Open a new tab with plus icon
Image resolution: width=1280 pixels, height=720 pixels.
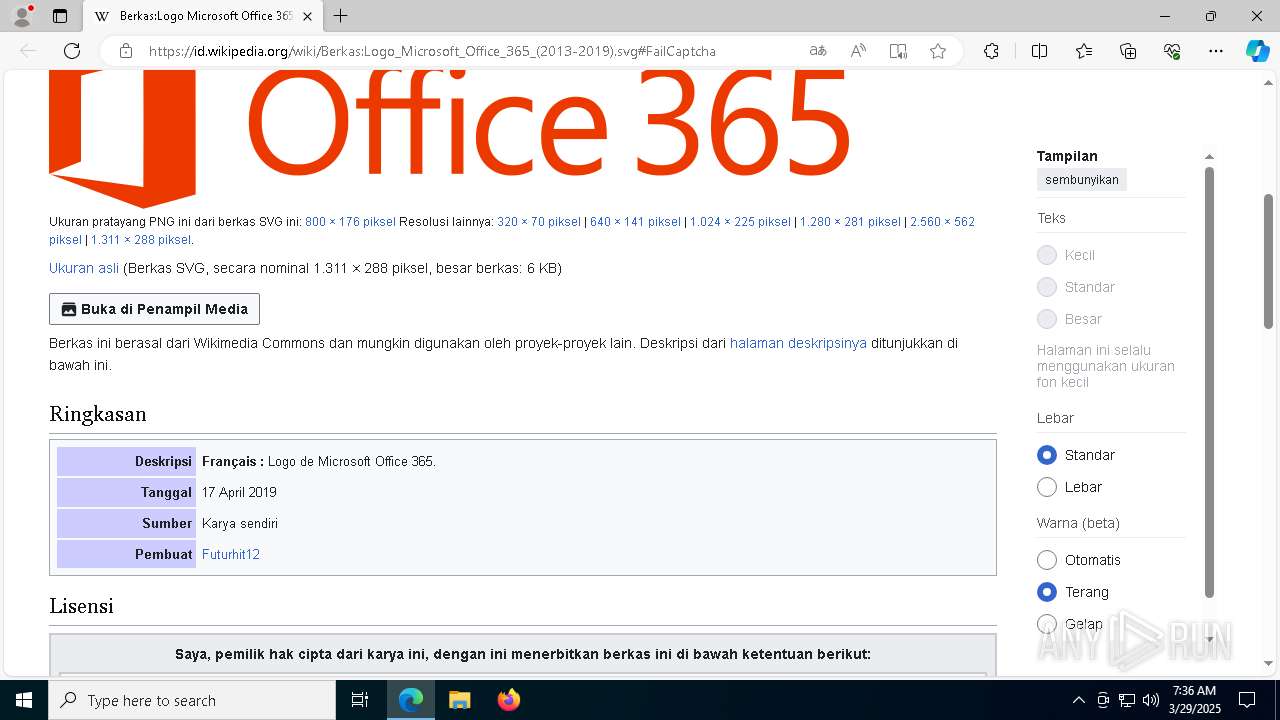click(341, 16)
